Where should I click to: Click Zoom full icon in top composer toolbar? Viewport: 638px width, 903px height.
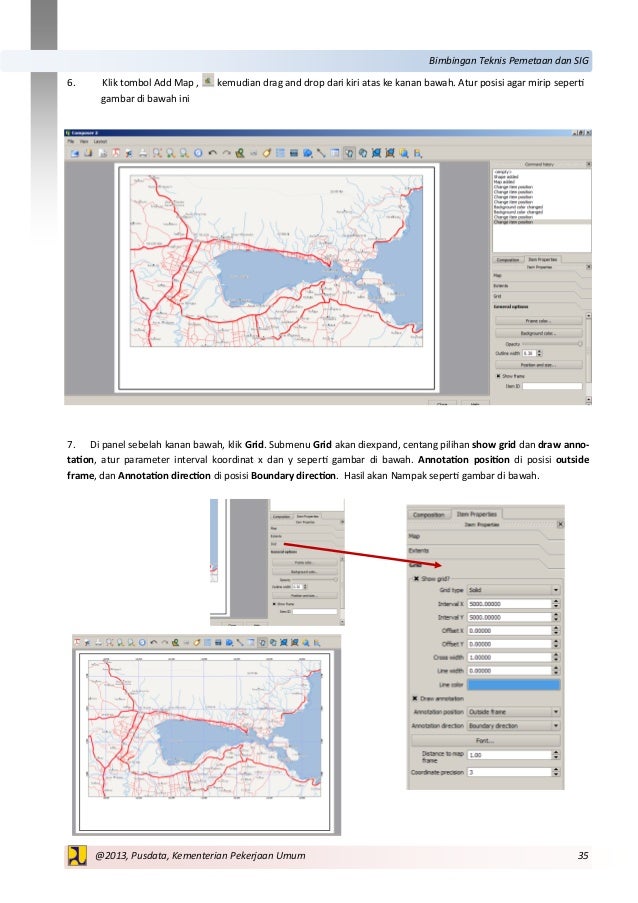click(156, 153)
